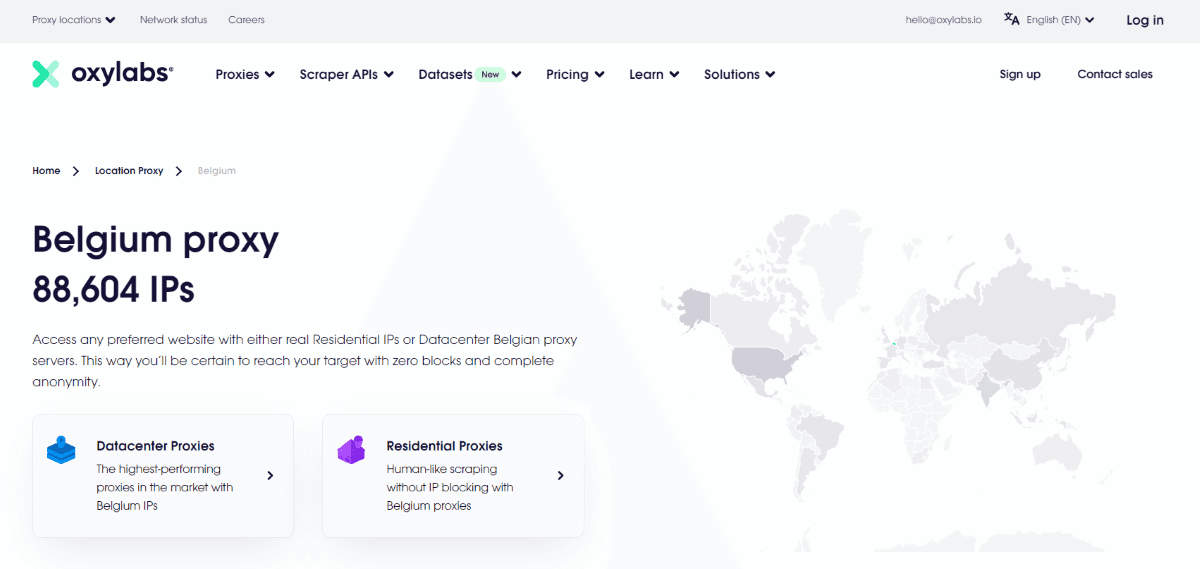The image size is (1200, 569).
Task: Expand the Scraper APIs menu
Action: point(347,74)
